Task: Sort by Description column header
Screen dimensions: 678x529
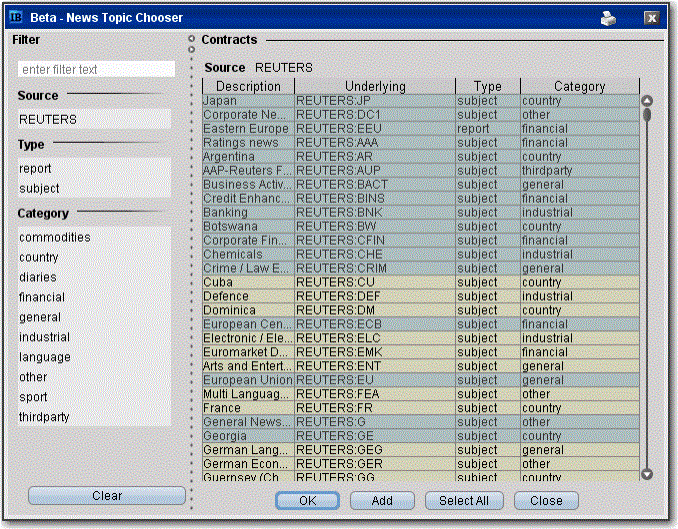Action: point(248,86)
